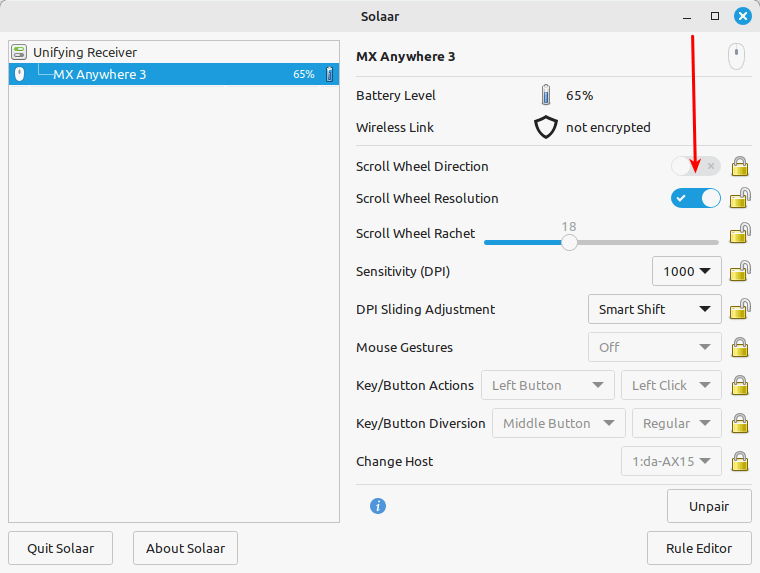This screenshot has width=760, height=573.
Task: Open the Left Button key actions dropdown
Action: (548, 385)
